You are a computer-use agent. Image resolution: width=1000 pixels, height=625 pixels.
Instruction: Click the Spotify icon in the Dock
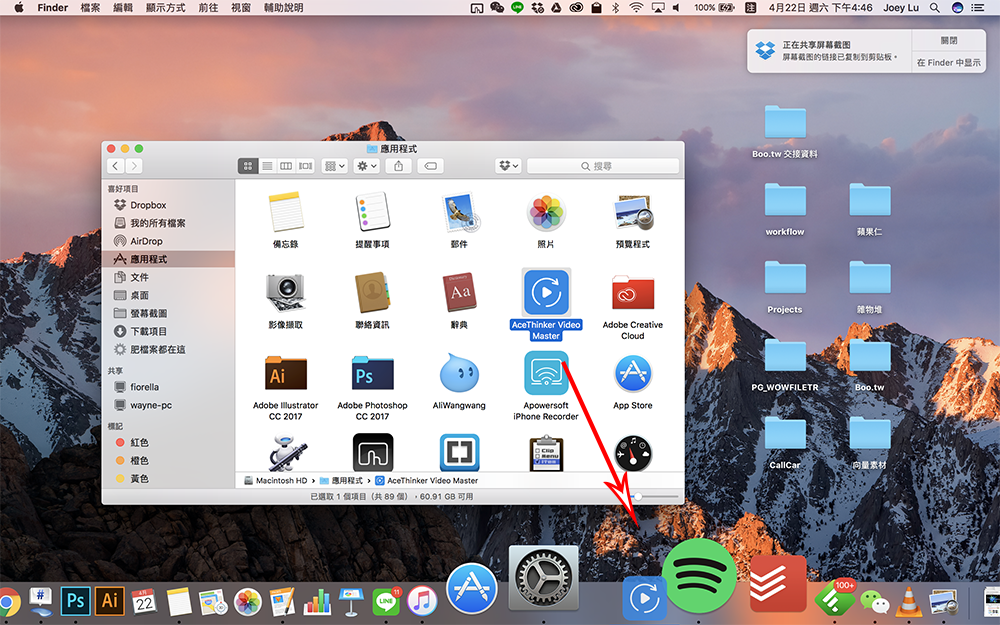coord(700,576)
